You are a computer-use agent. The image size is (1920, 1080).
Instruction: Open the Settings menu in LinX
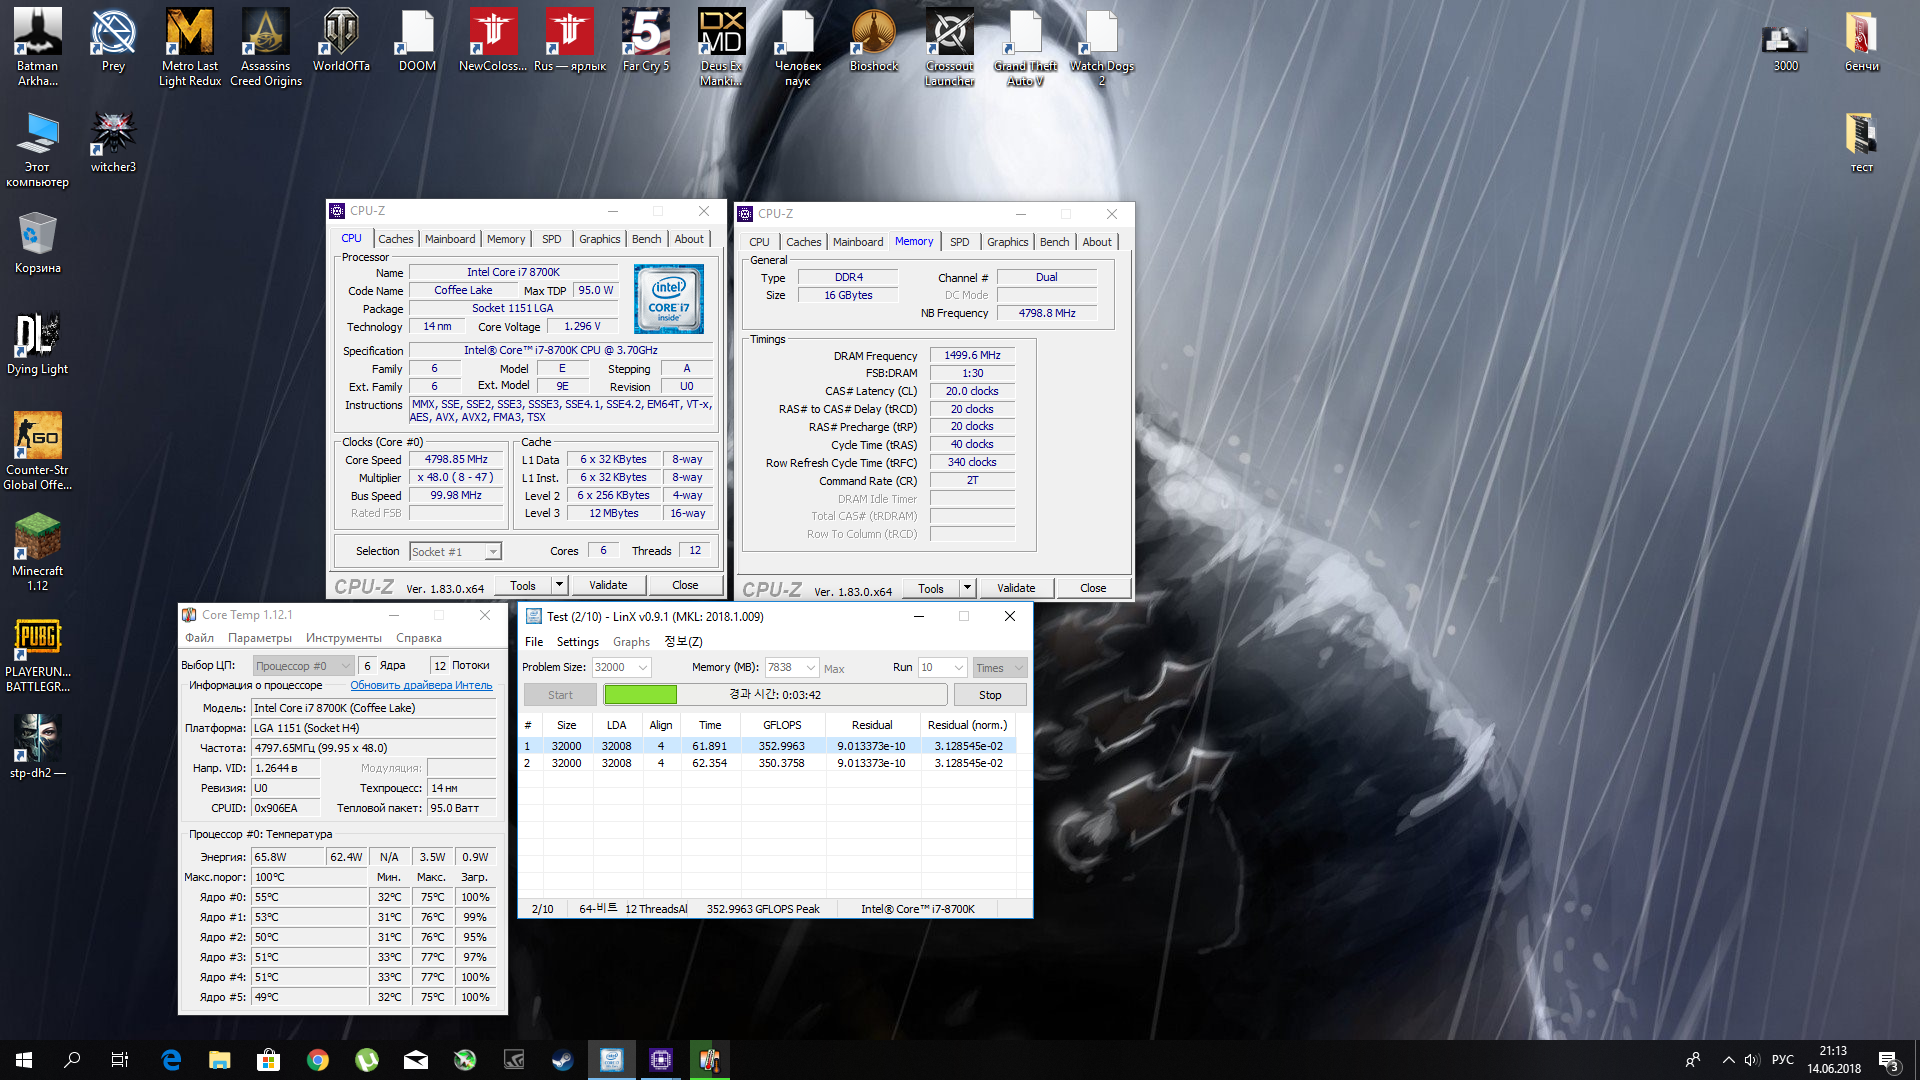click(x=577, y=642)
